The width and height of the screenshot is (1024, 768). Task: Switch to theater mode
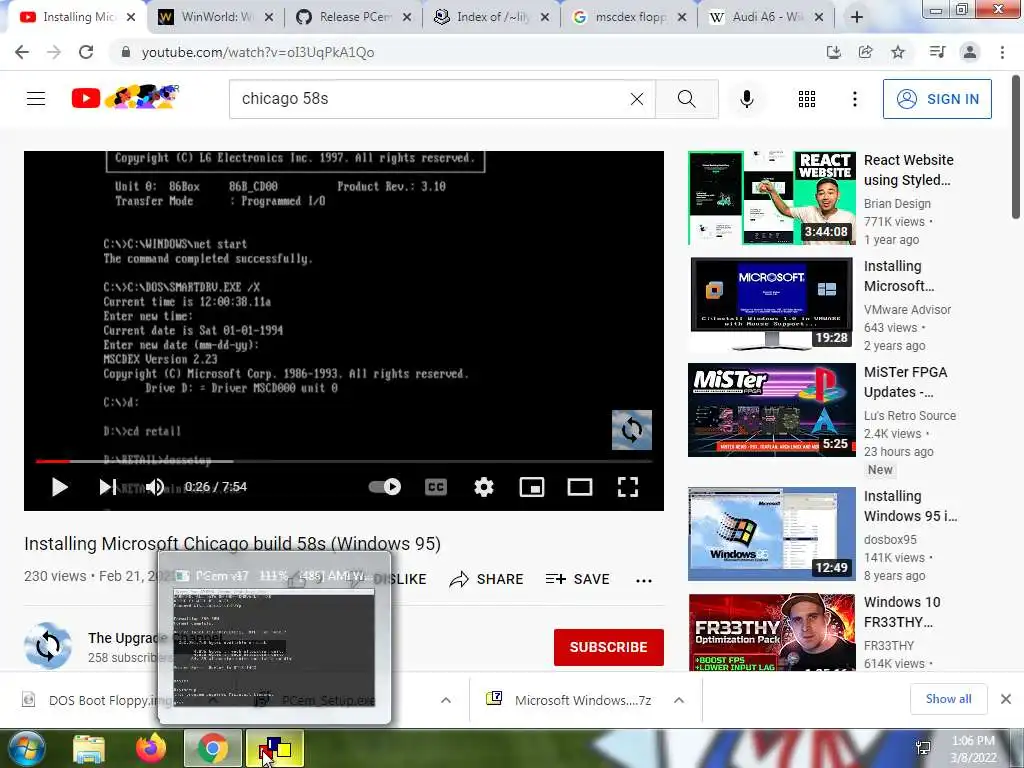pos(580,487)
